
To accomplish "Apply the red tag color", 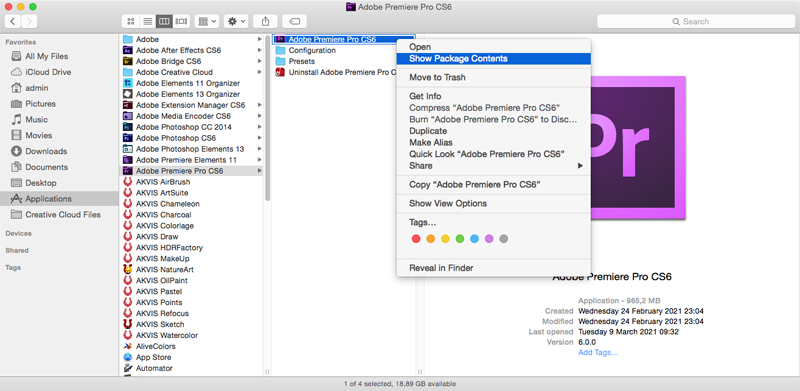I will coord(416,239).
